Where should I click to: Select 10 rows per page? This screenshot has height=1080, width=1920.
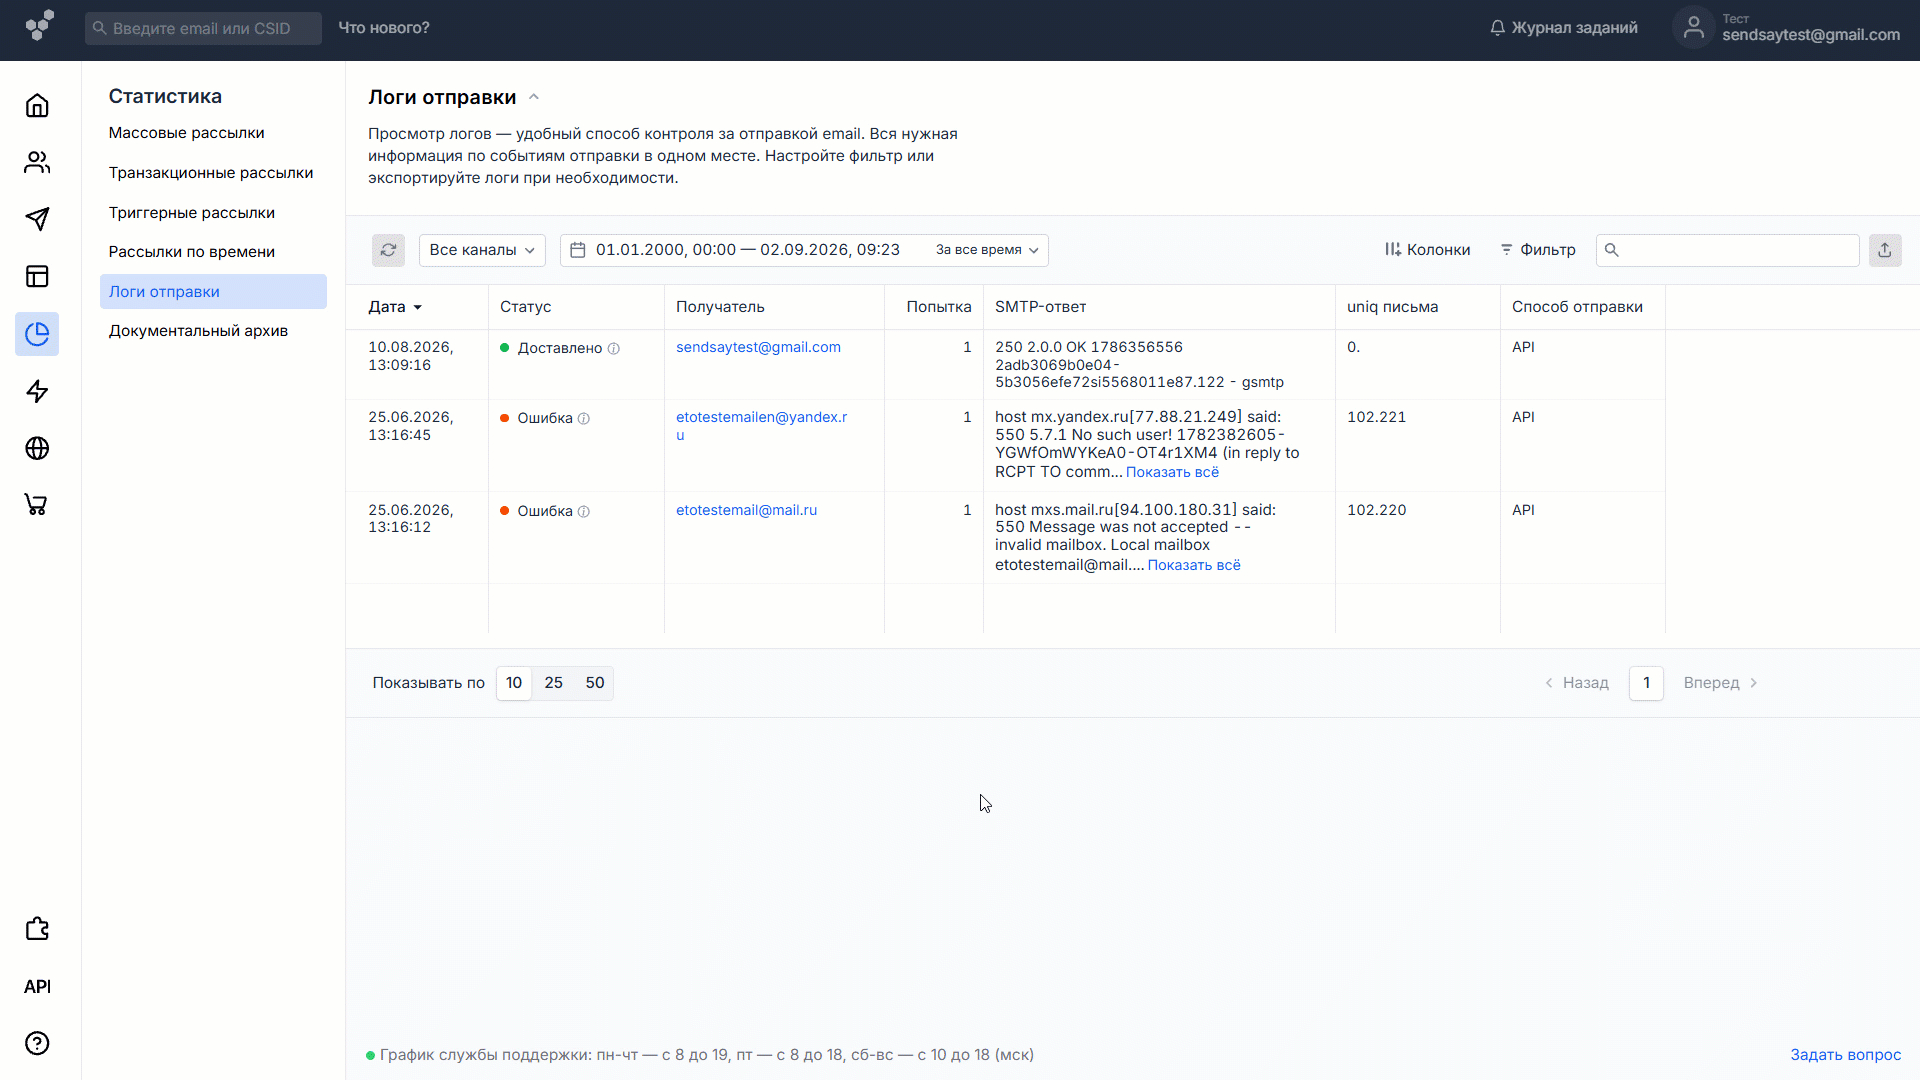(514, 683)
